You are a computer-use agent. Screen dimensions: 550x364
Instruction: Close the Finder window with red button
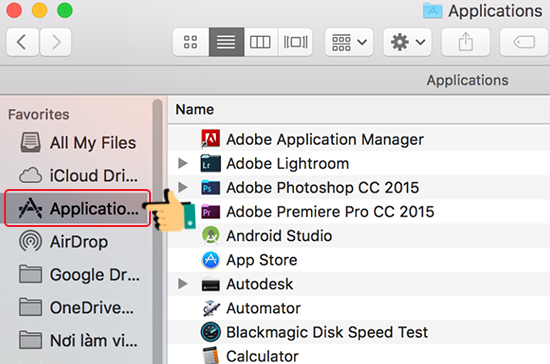tap(14, 10)
